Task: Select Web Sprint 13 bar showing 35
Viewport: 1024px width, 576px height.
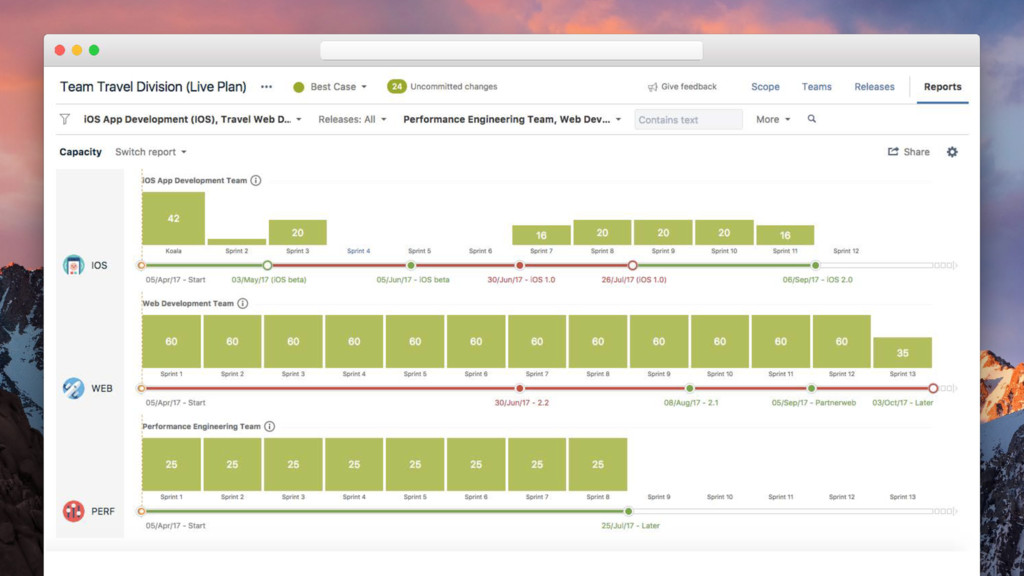Action: click(x=902, y=353)
